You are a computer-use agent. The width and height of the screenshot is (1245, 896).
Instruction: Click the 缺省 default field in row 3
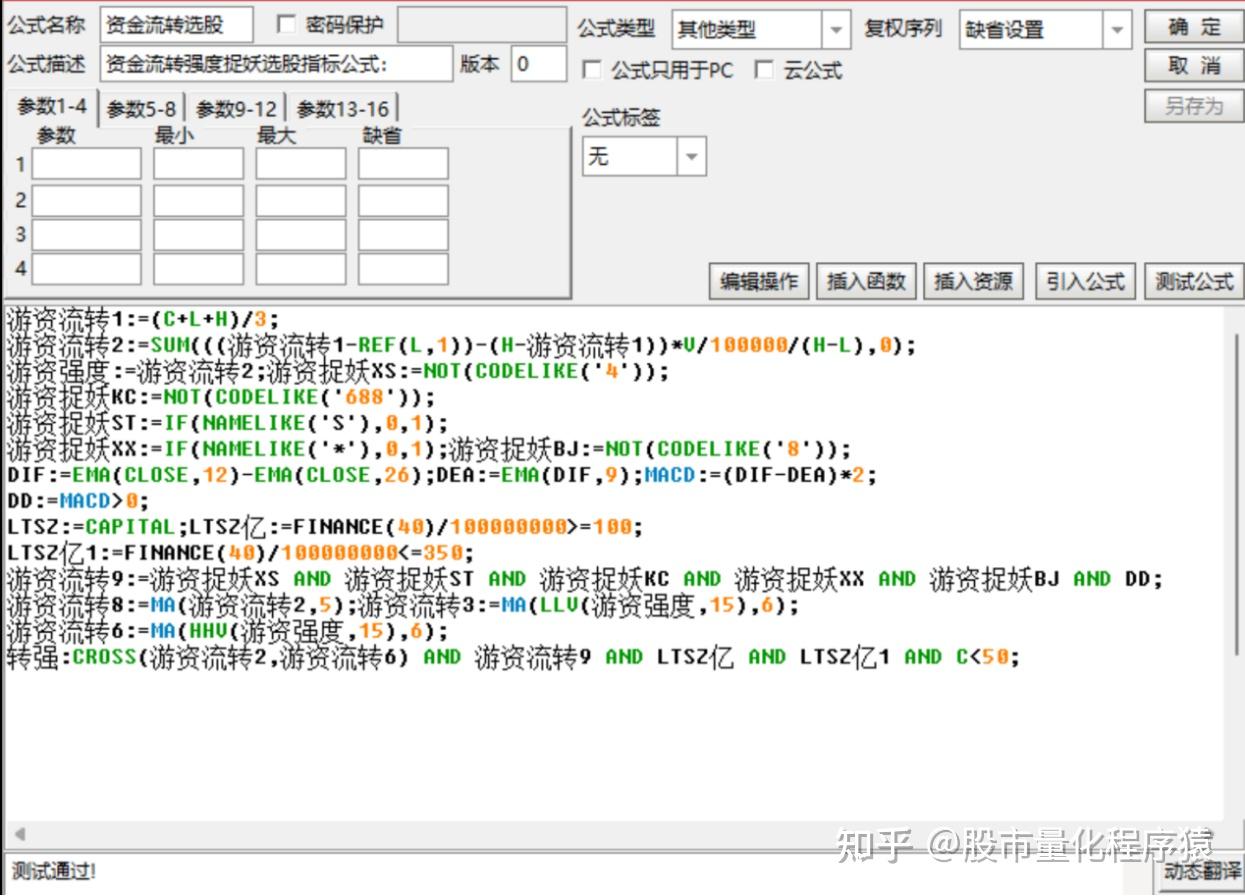point(403,235)
